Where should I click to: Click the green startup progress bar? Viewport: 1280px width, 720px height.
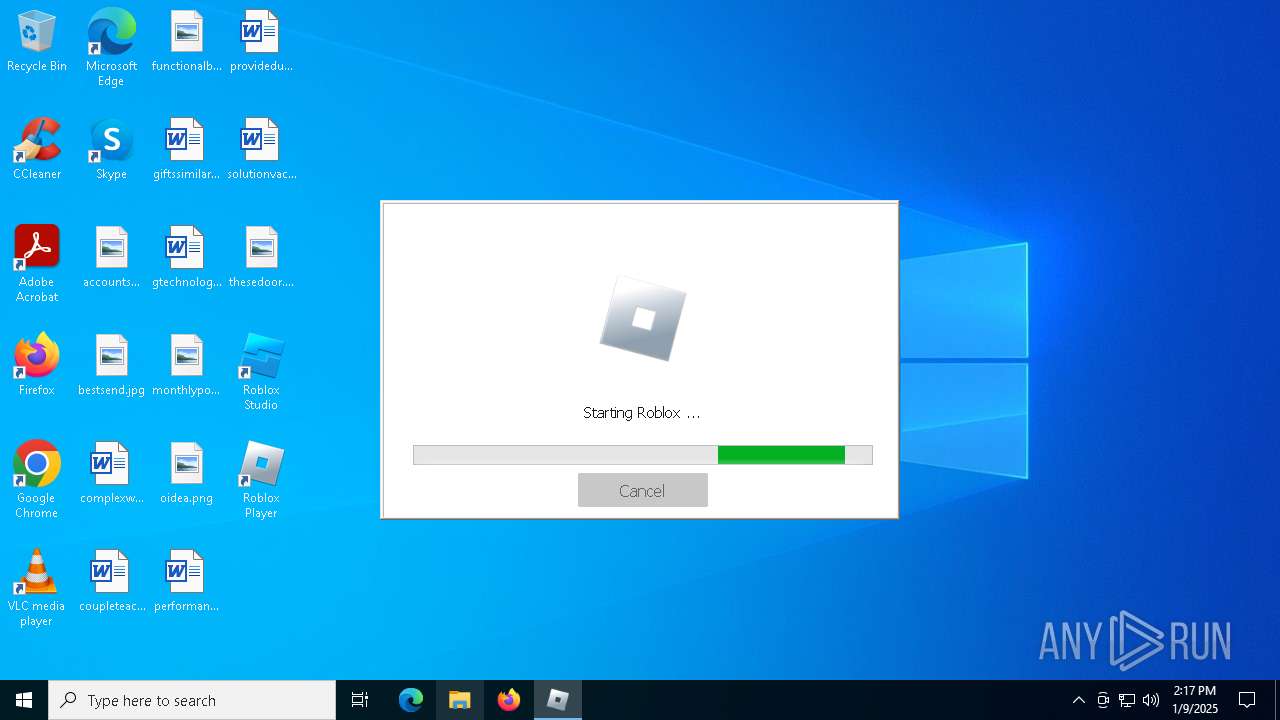(643, 455)
